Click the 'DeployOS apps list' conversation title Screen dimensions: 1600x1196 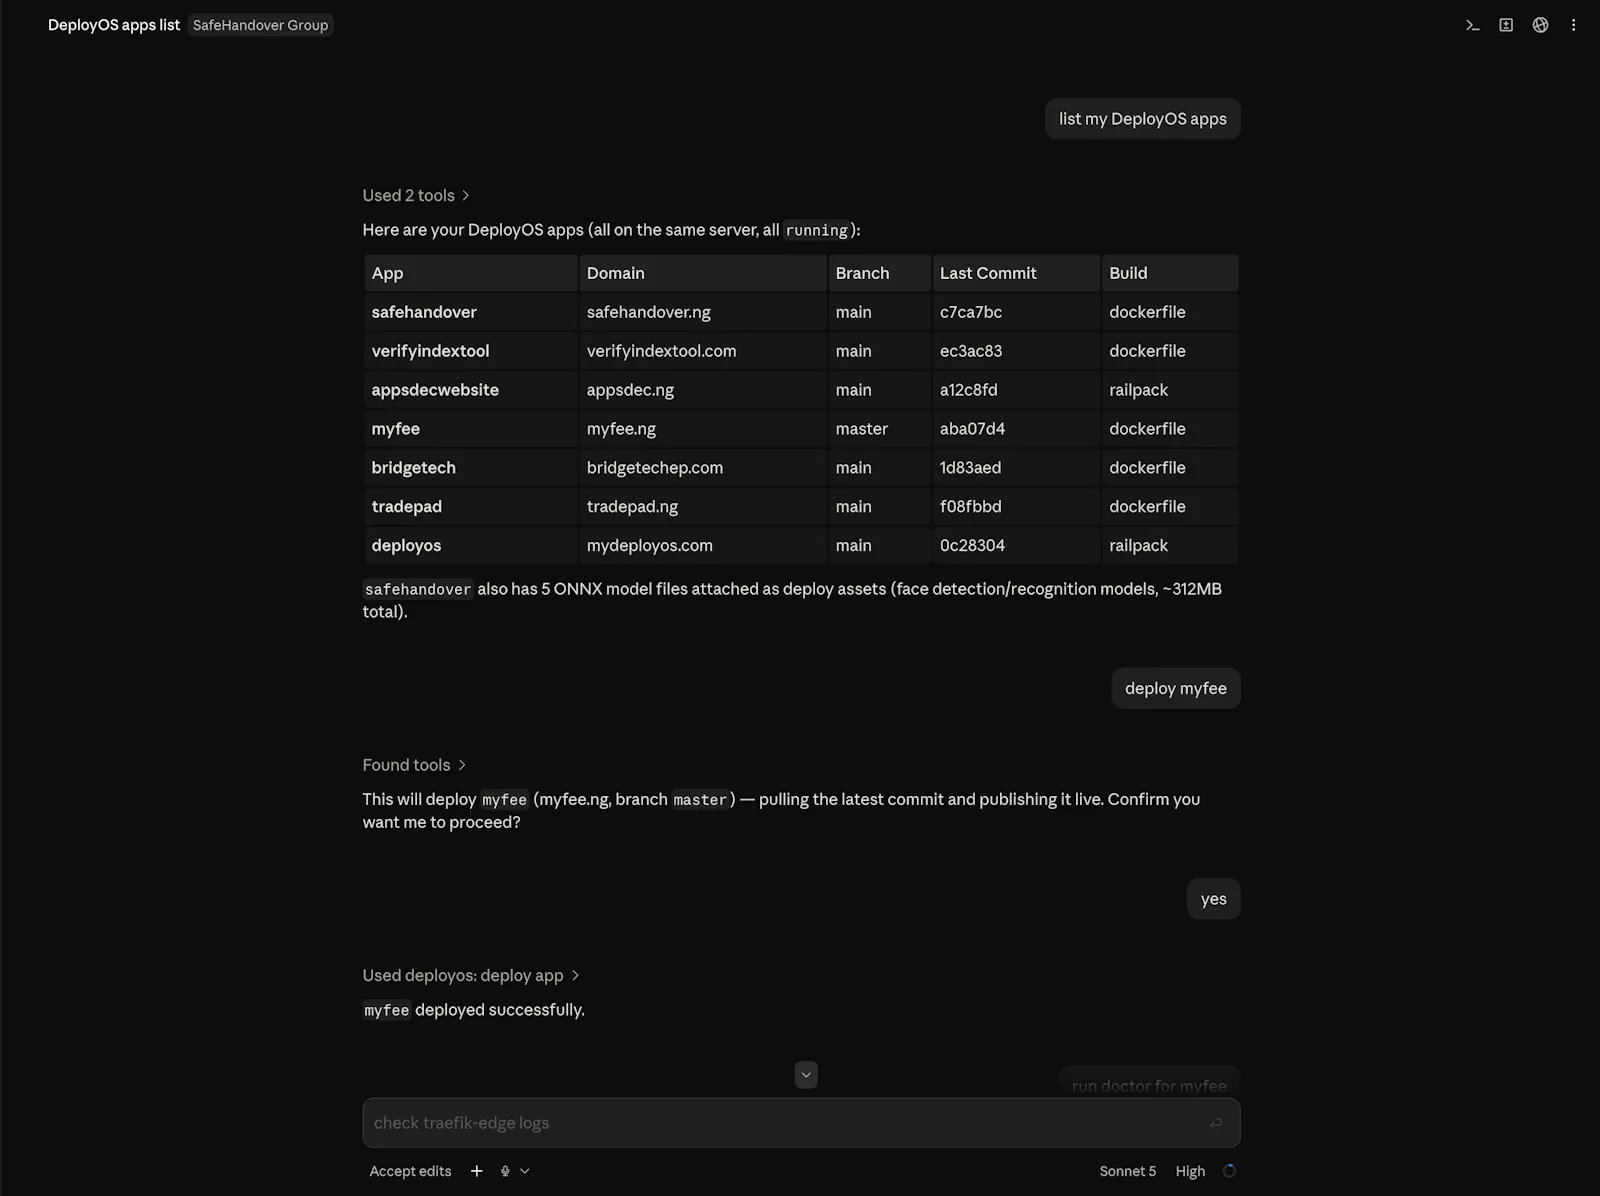tap(114, 25)
